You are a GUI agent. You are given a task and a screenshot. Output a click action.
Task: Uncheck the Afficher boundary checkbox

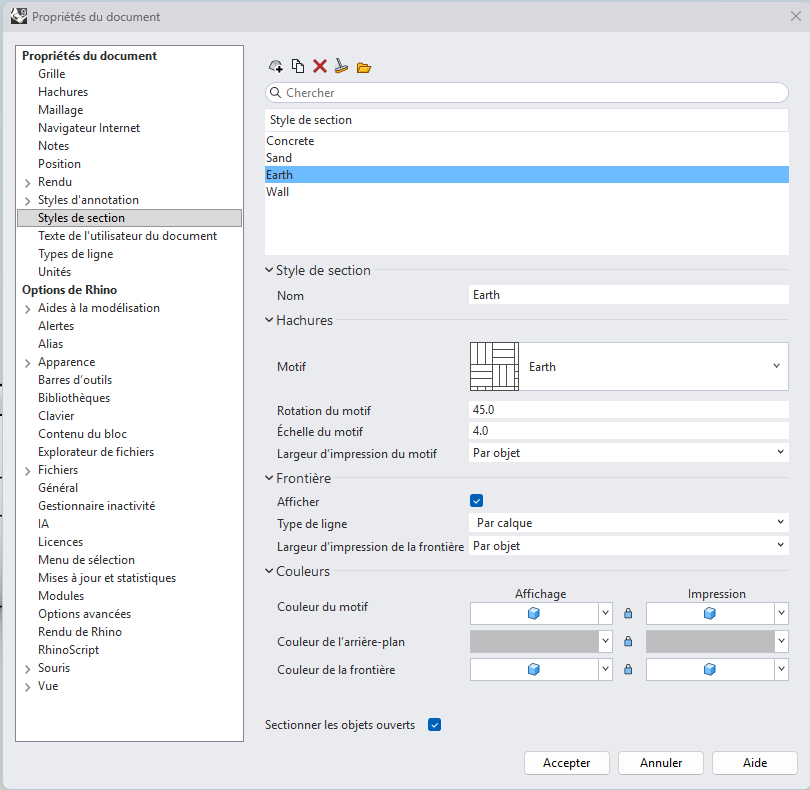pyautogui.click(x=477, y=501)
